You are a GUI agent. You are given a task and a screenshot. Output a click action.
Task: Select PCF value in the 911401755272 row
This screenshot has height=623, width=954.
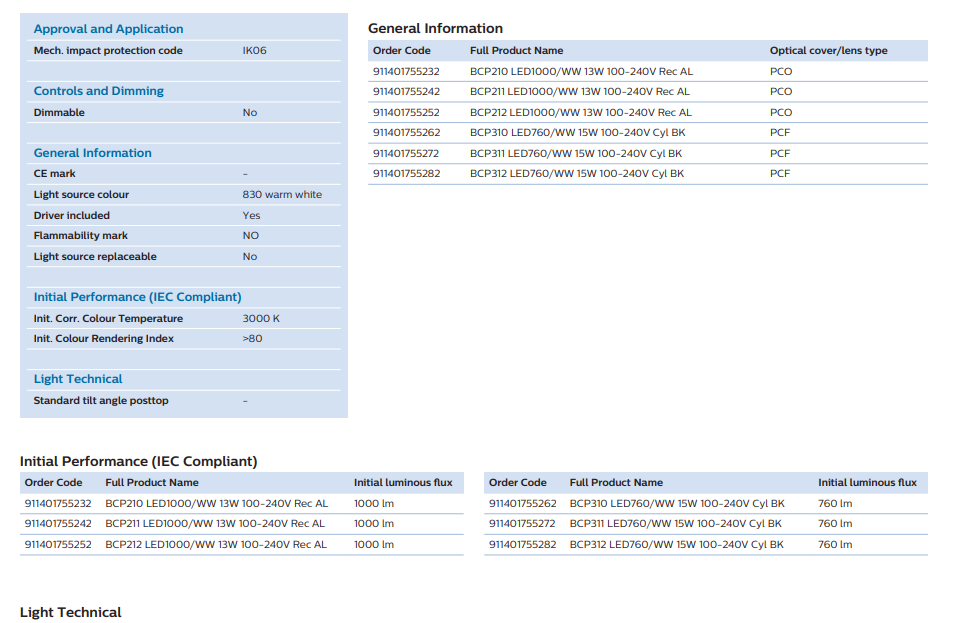click(780, 153)
